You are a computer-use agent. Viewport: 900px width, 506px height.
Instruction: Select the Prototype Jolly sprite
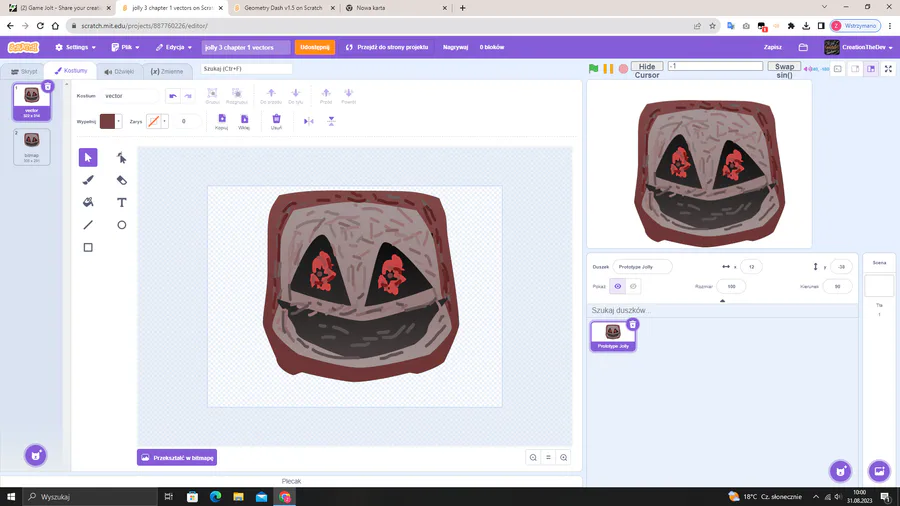[613, 336]
